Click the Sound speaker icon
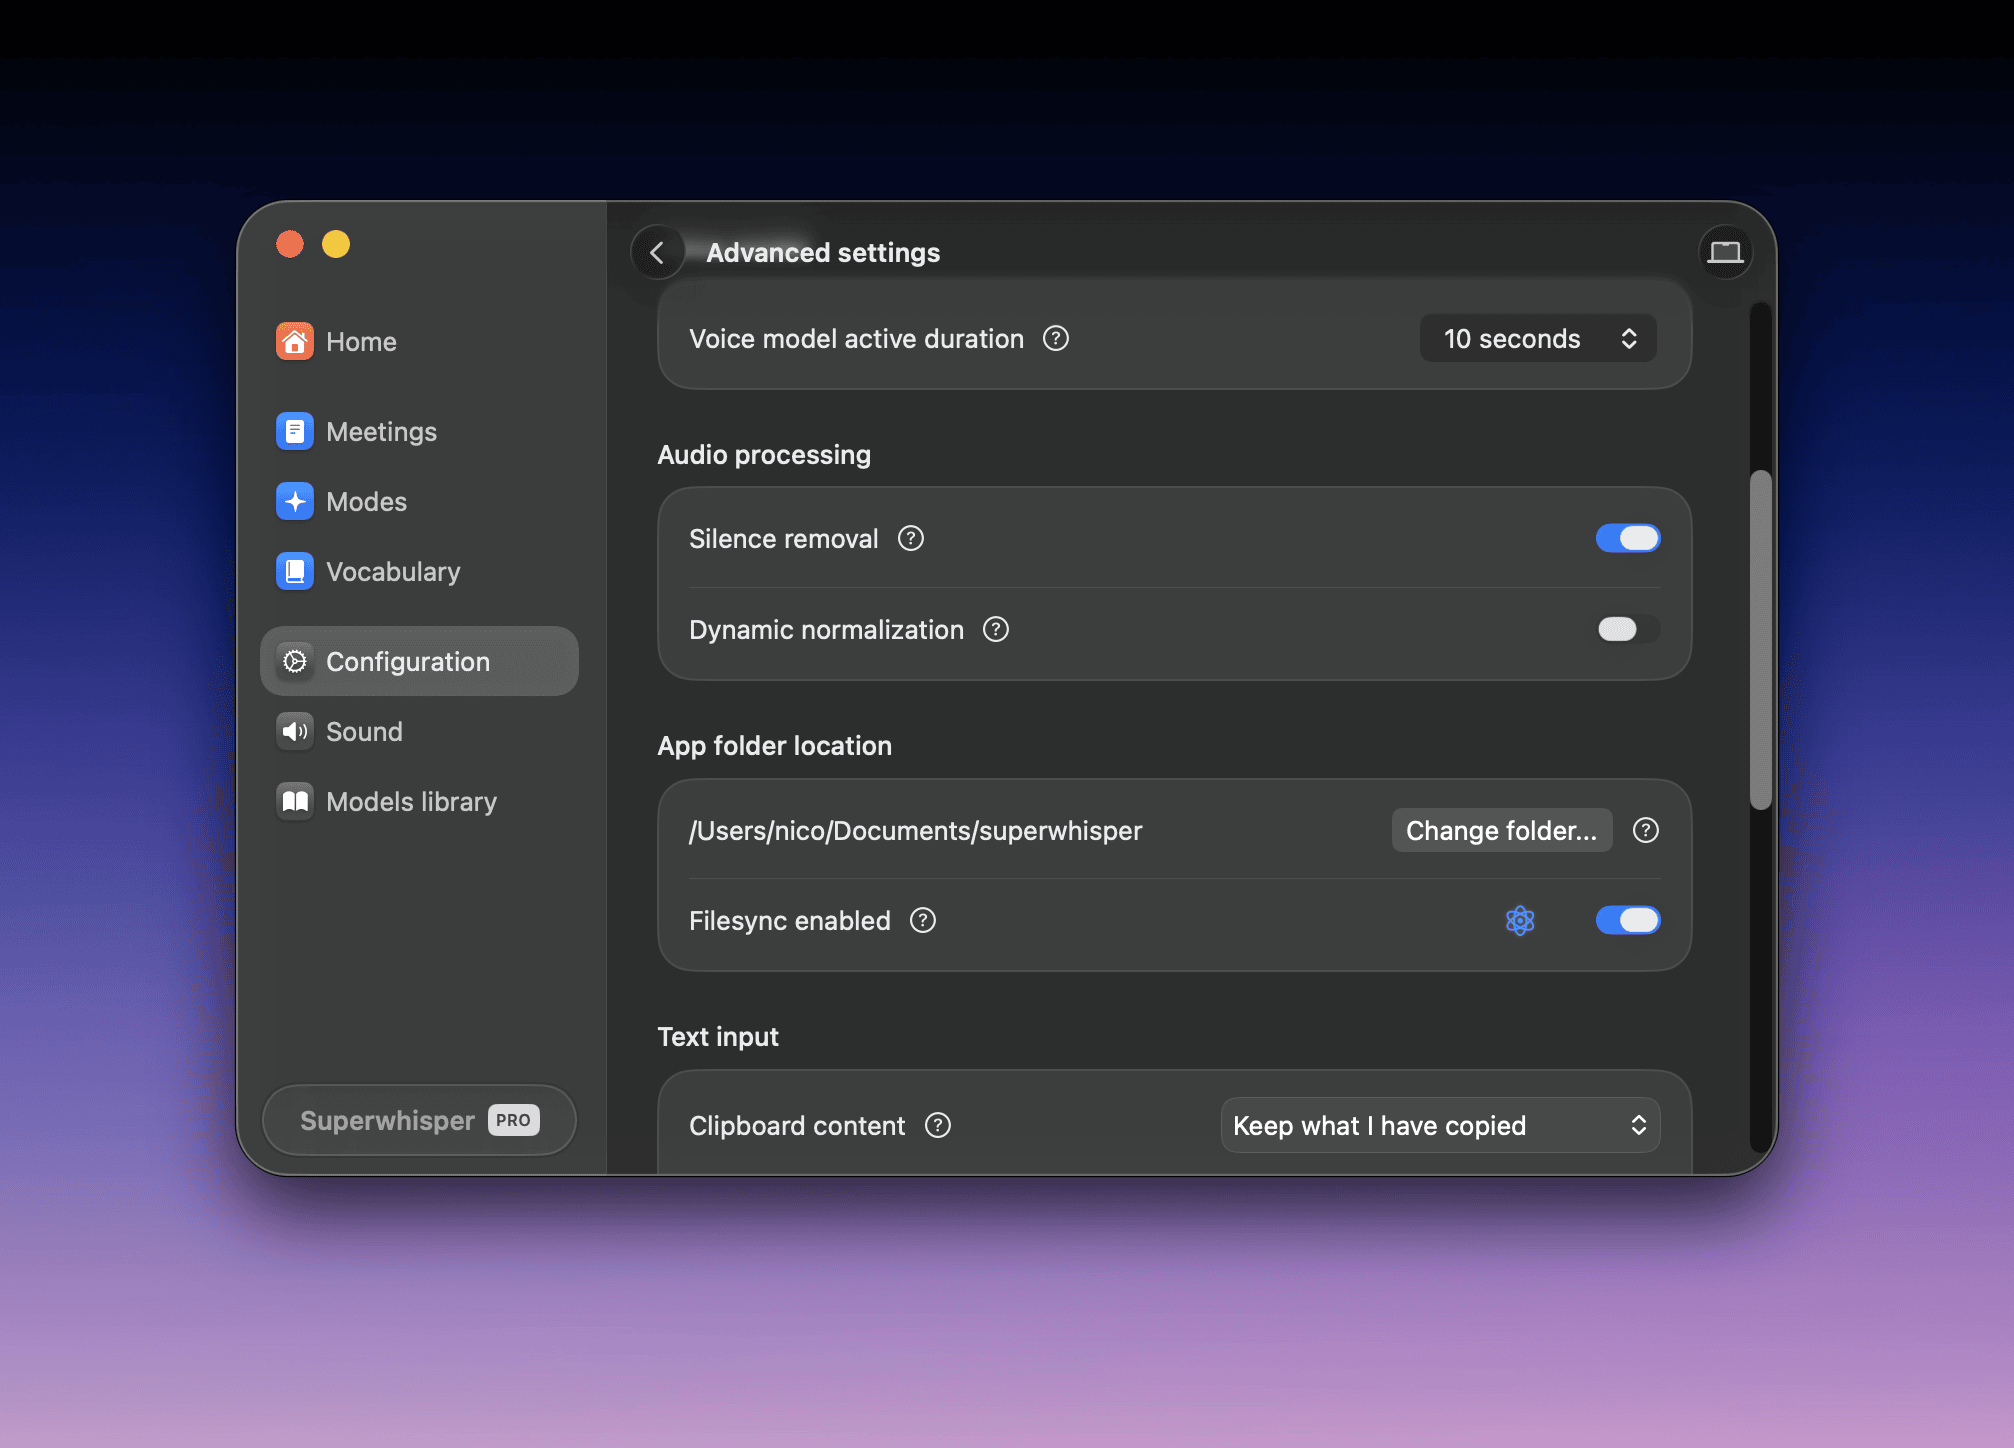2014x1448 pixels. point(294,731)
